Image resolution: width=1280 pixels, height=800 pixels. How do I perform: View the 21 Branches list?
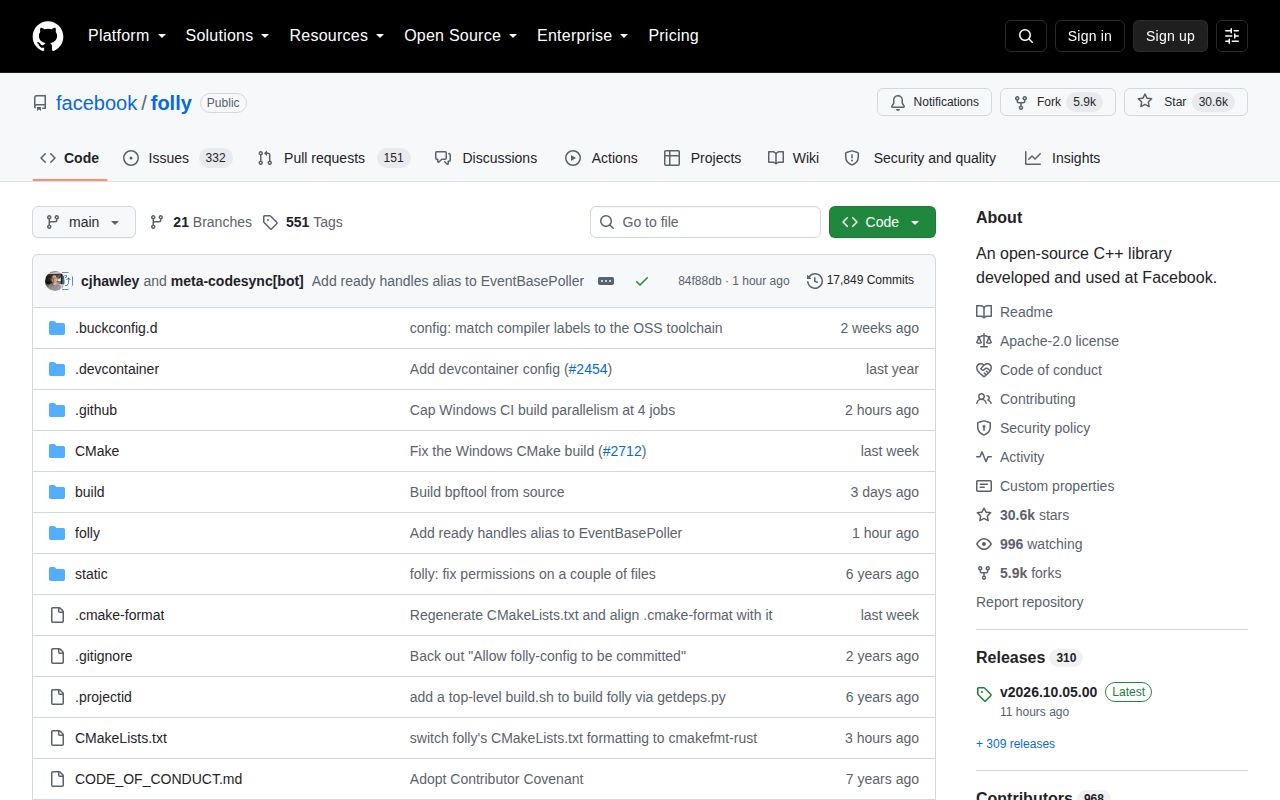(x=201, y=222)
